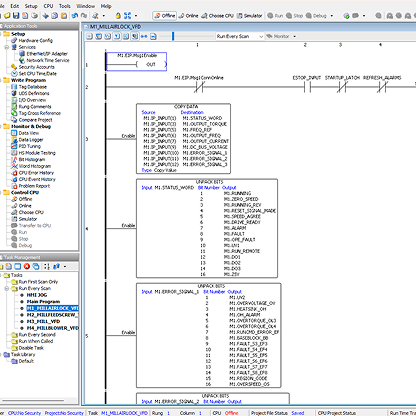Open Network Time Service entry
This screenshot has width=416, height=416.
click(48, 60)
